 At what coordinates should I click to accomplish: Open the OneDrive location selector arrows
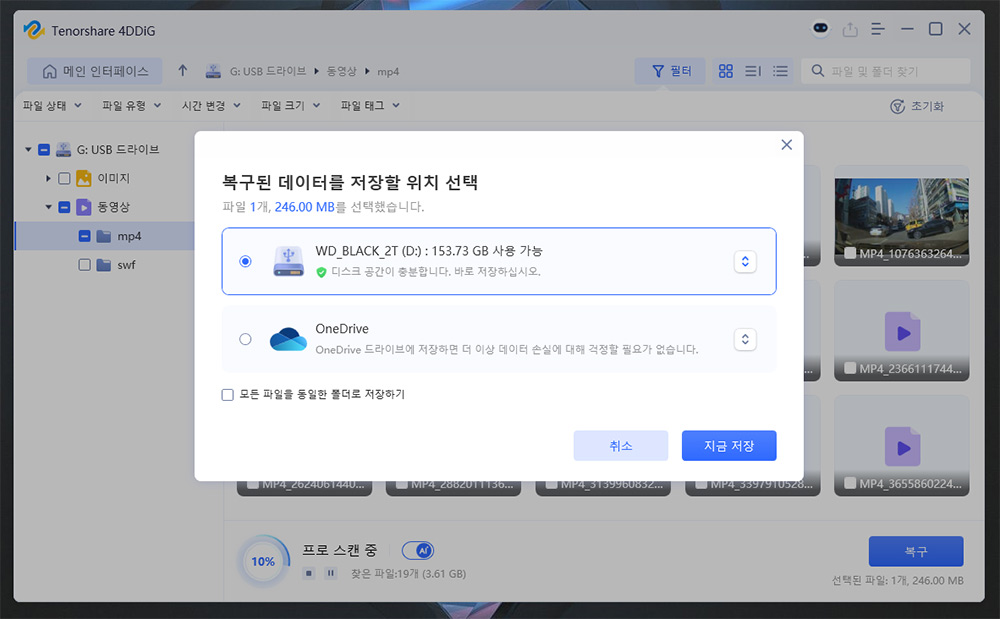[x=745, y=339]
